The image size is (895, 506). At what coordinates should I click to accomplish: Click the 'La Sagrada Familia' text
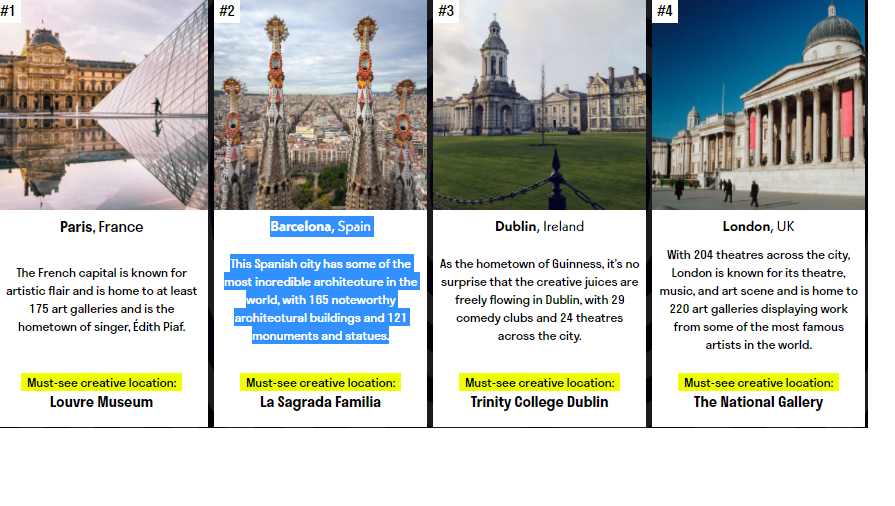[320, 402]
